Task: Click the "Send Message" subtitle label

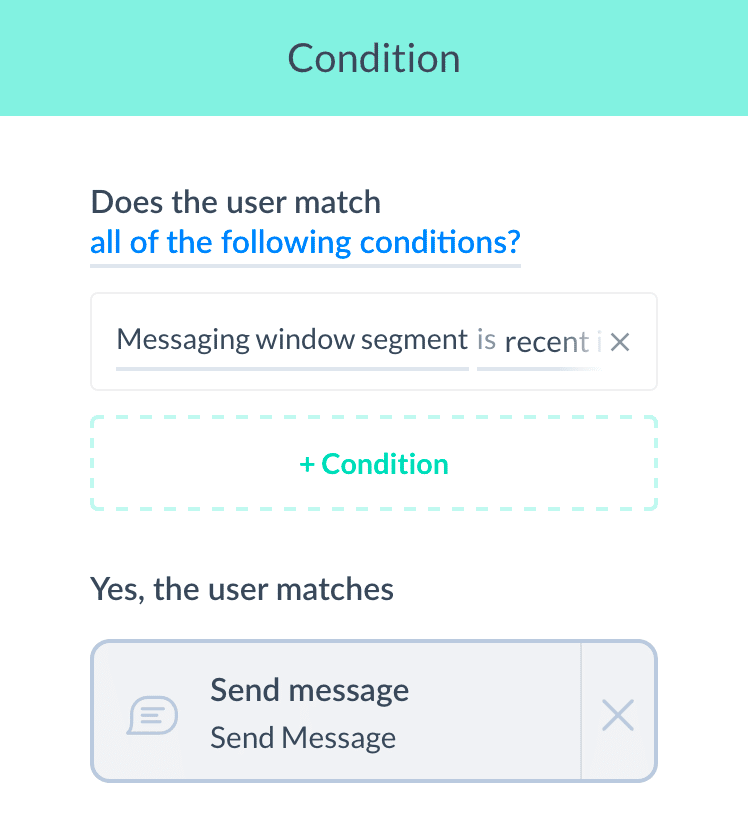Action: tap(303, 738)
